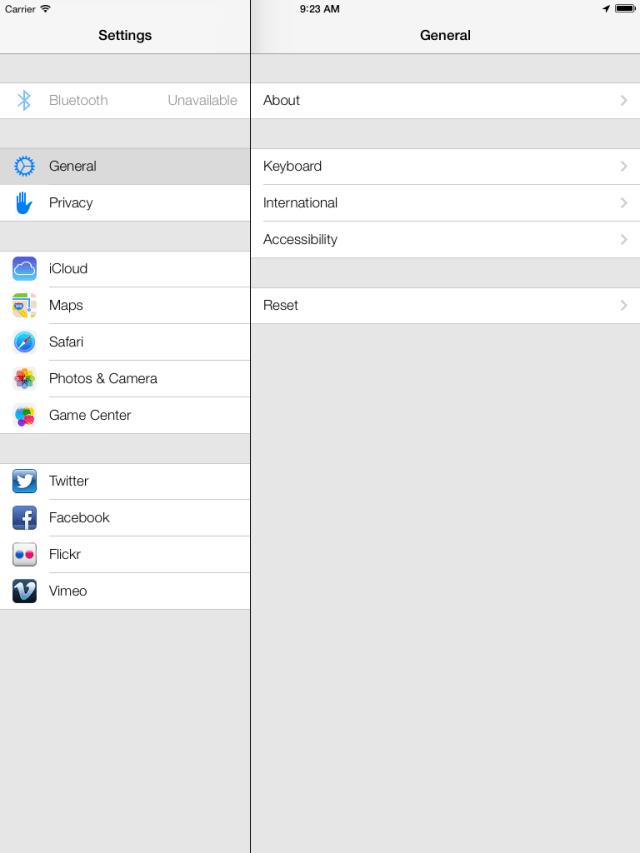Open the Vimeo icon entry
The height and width of the screenshot is (853, 640).
tap(24, 591)
